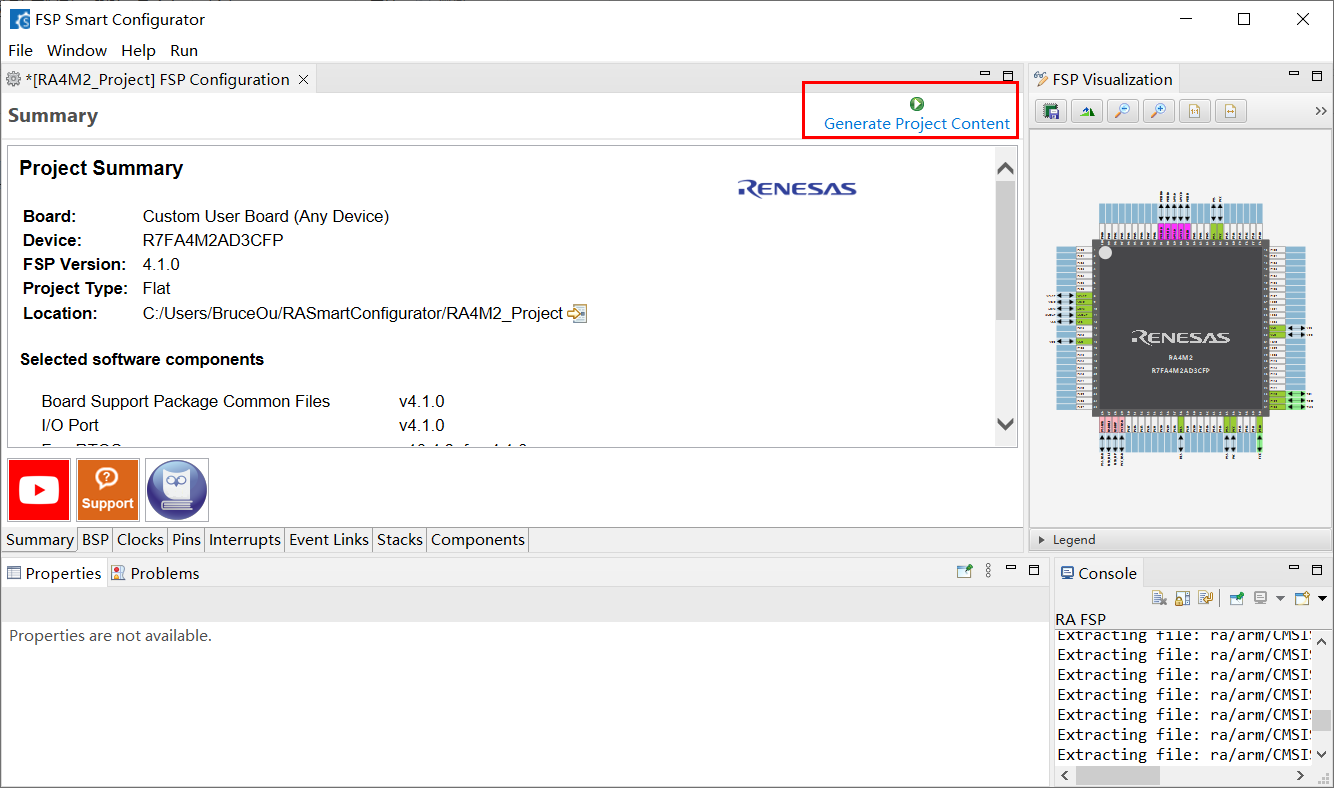Fit chip view to width
The image size is (1334, 788).
[x=1230, y=111]
